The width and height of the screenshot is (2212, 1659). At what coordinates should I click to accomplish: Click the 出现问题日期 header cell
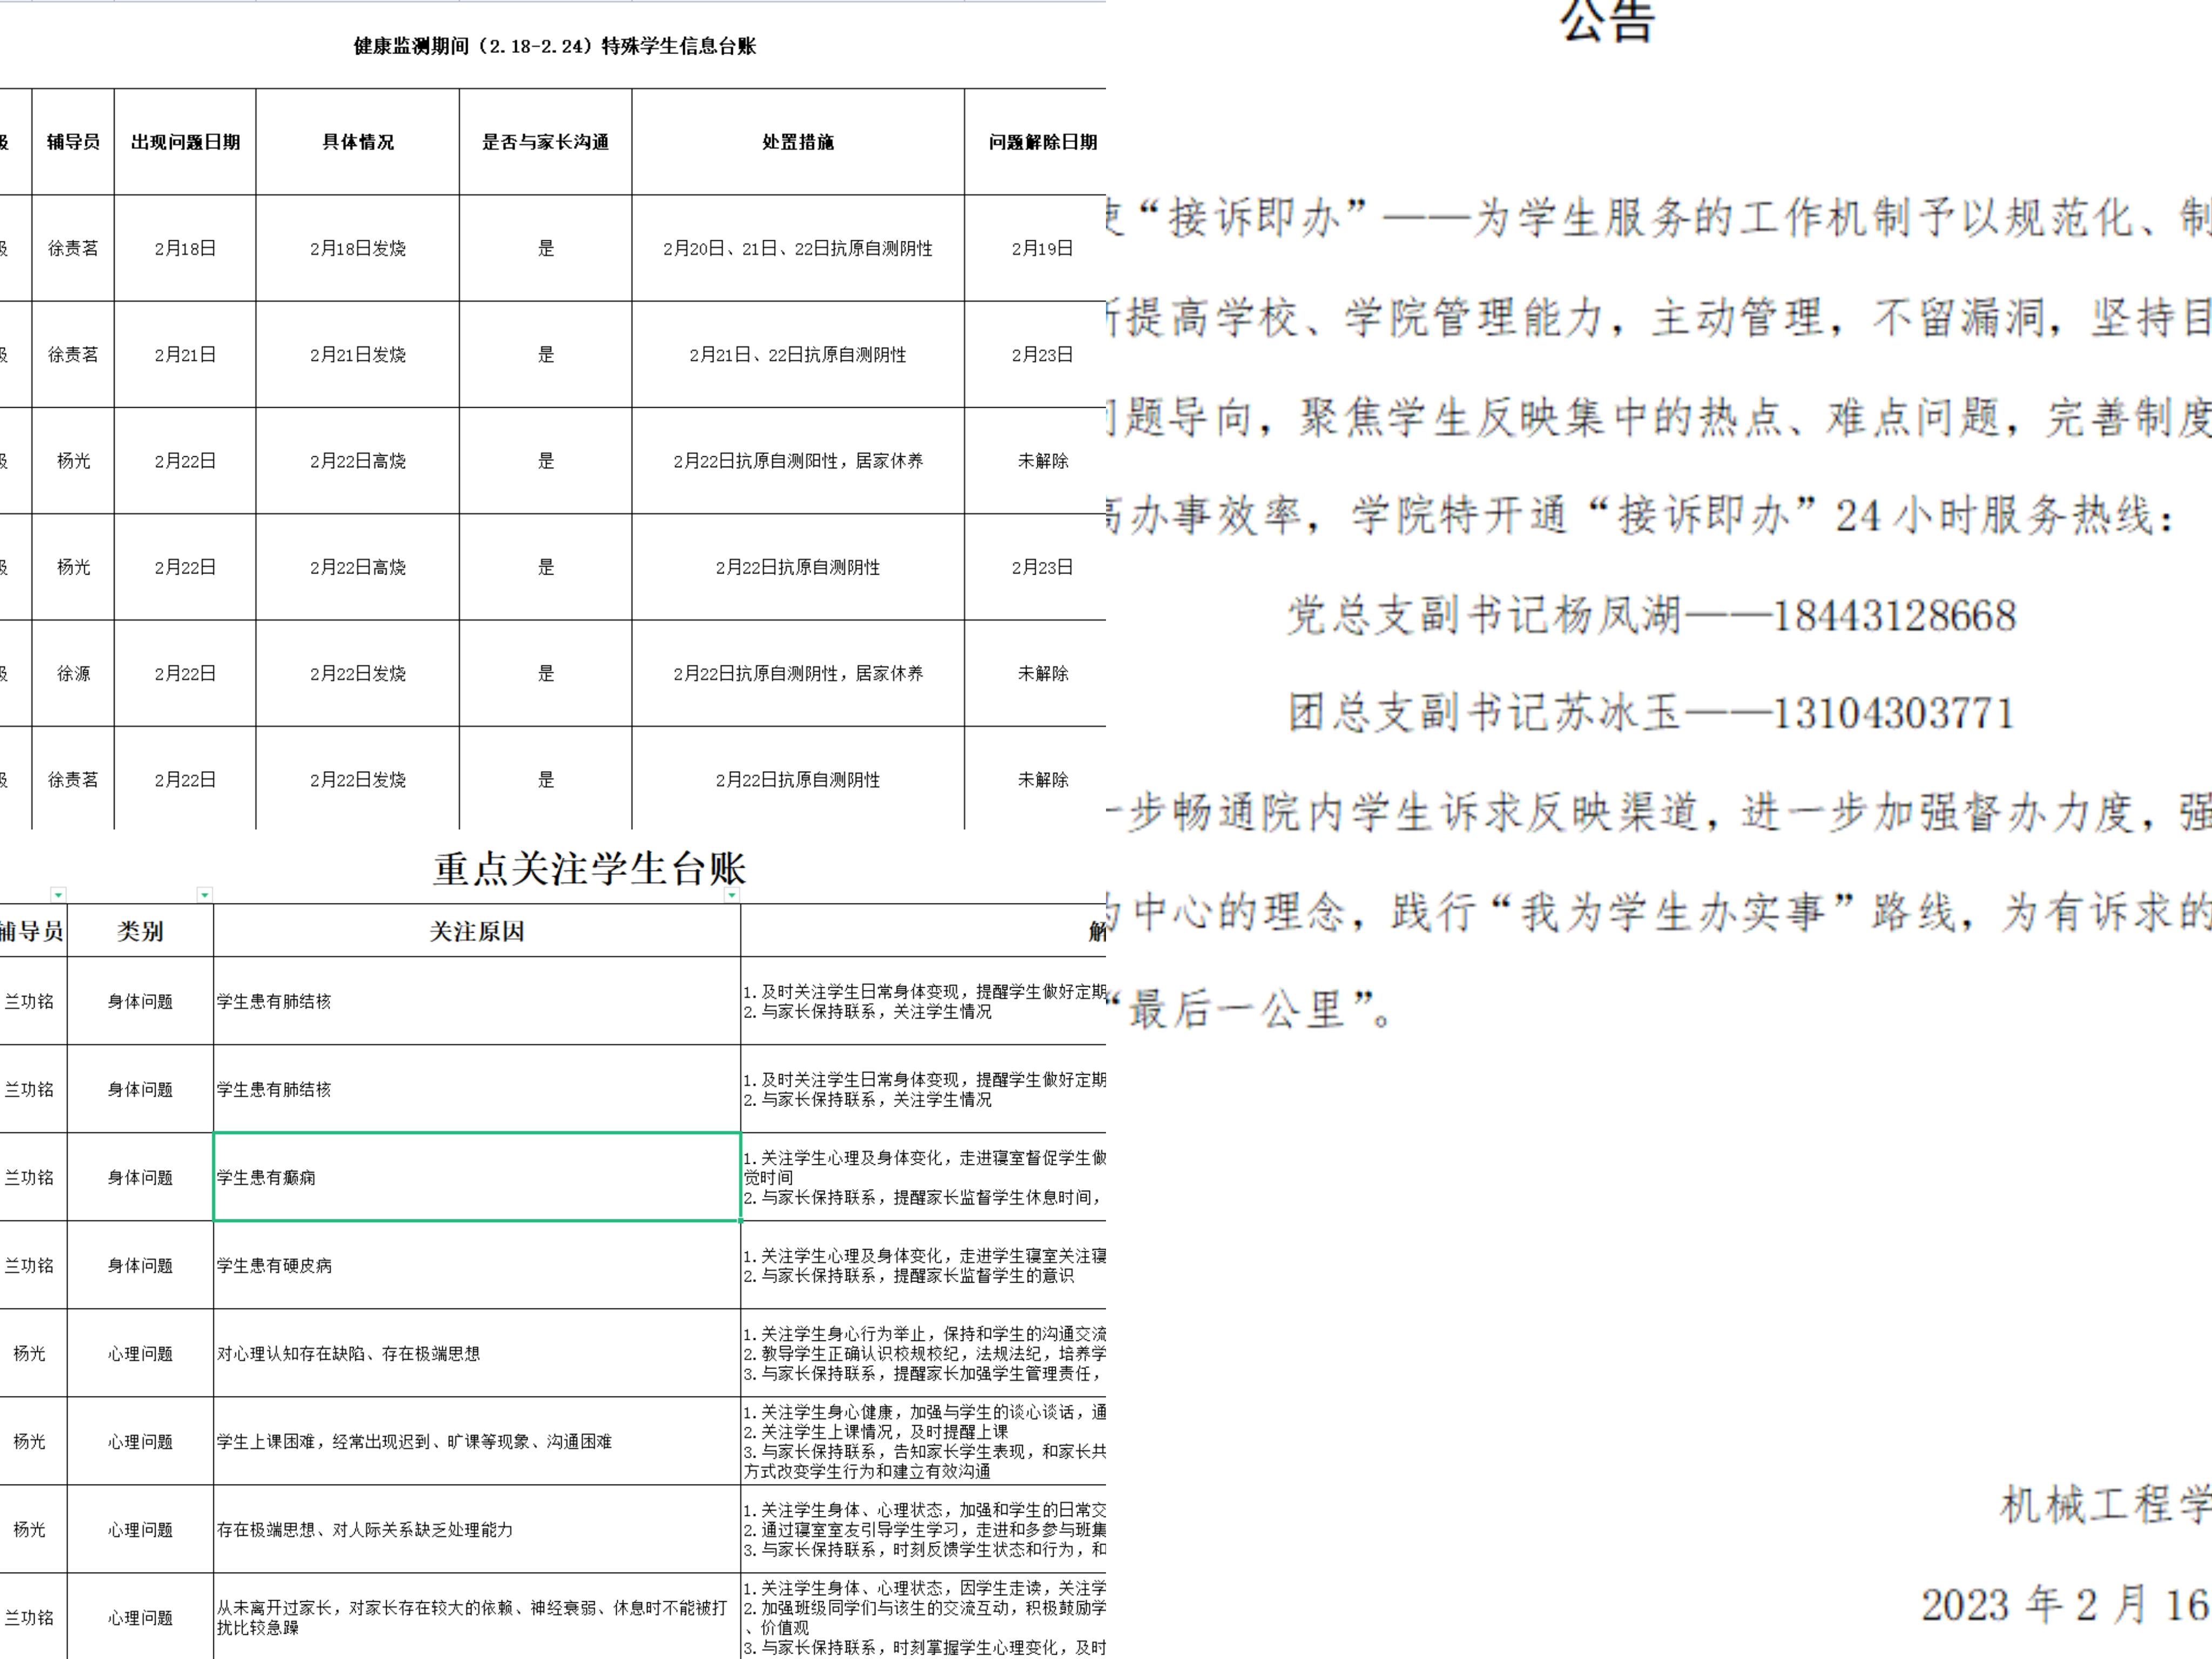coord(185,142)
